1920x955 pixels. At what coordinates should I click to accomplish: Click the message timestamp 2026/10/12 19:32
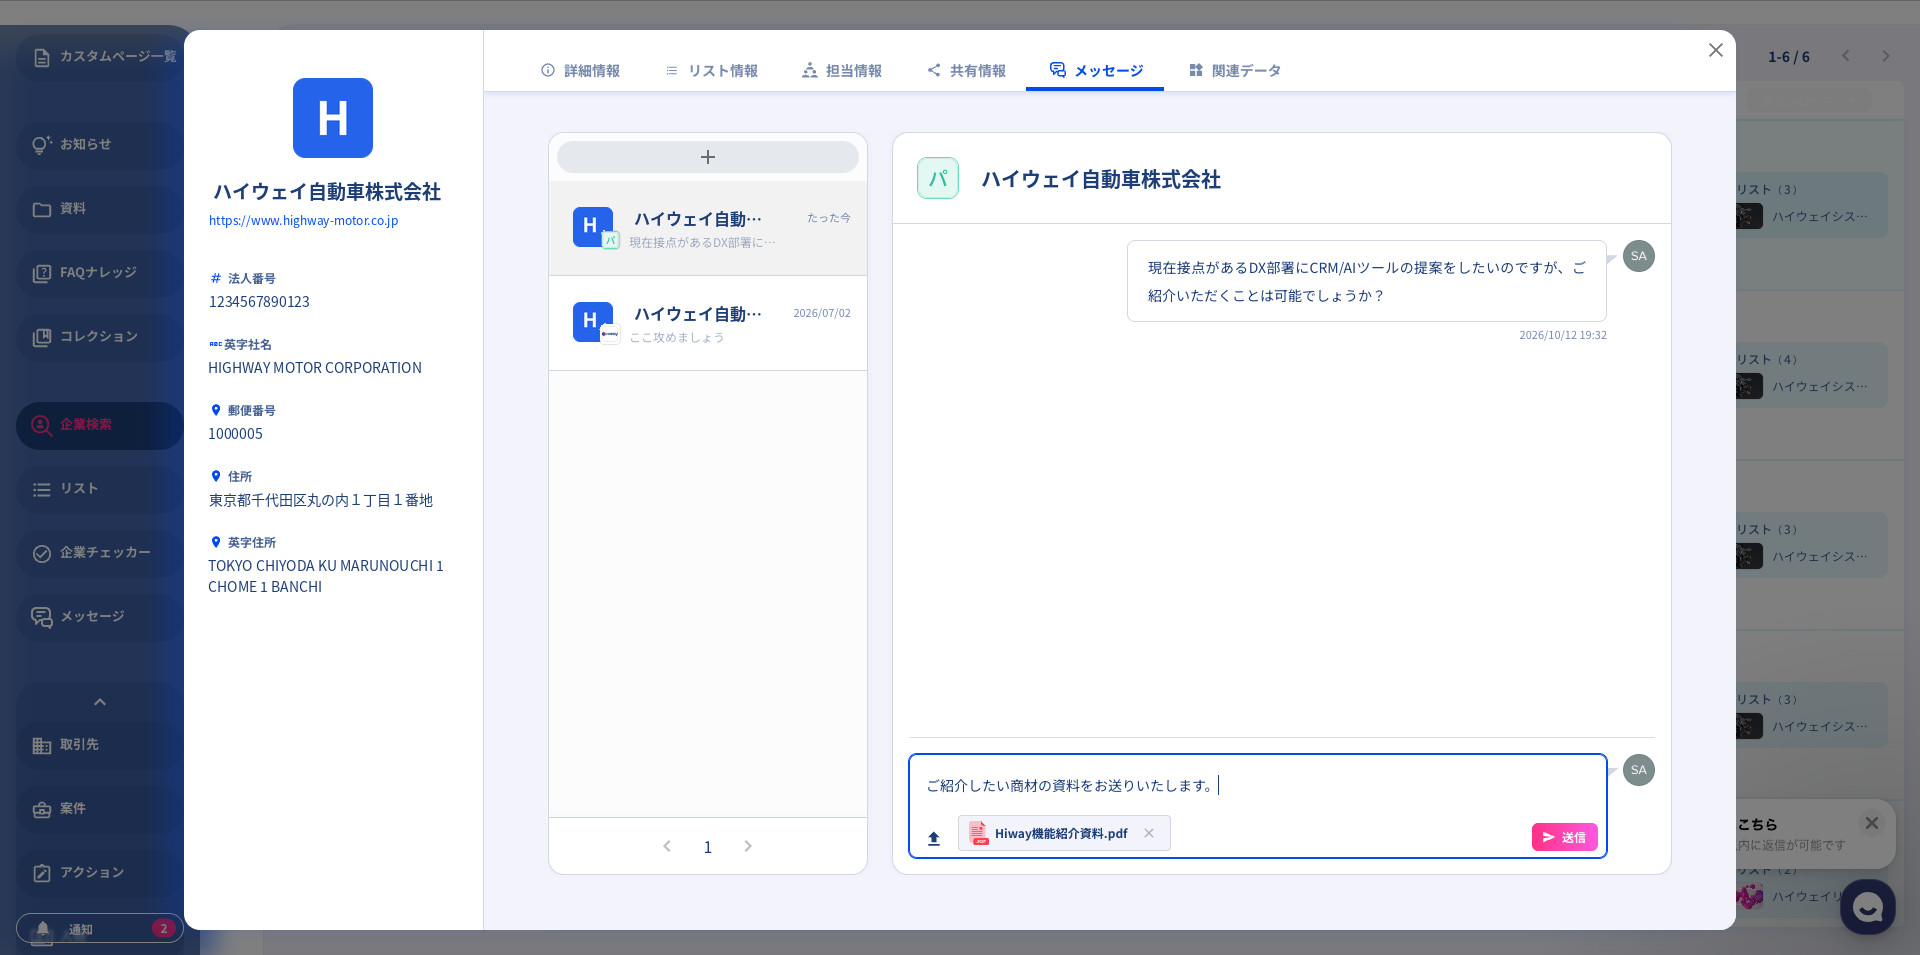click(1563, 335)
